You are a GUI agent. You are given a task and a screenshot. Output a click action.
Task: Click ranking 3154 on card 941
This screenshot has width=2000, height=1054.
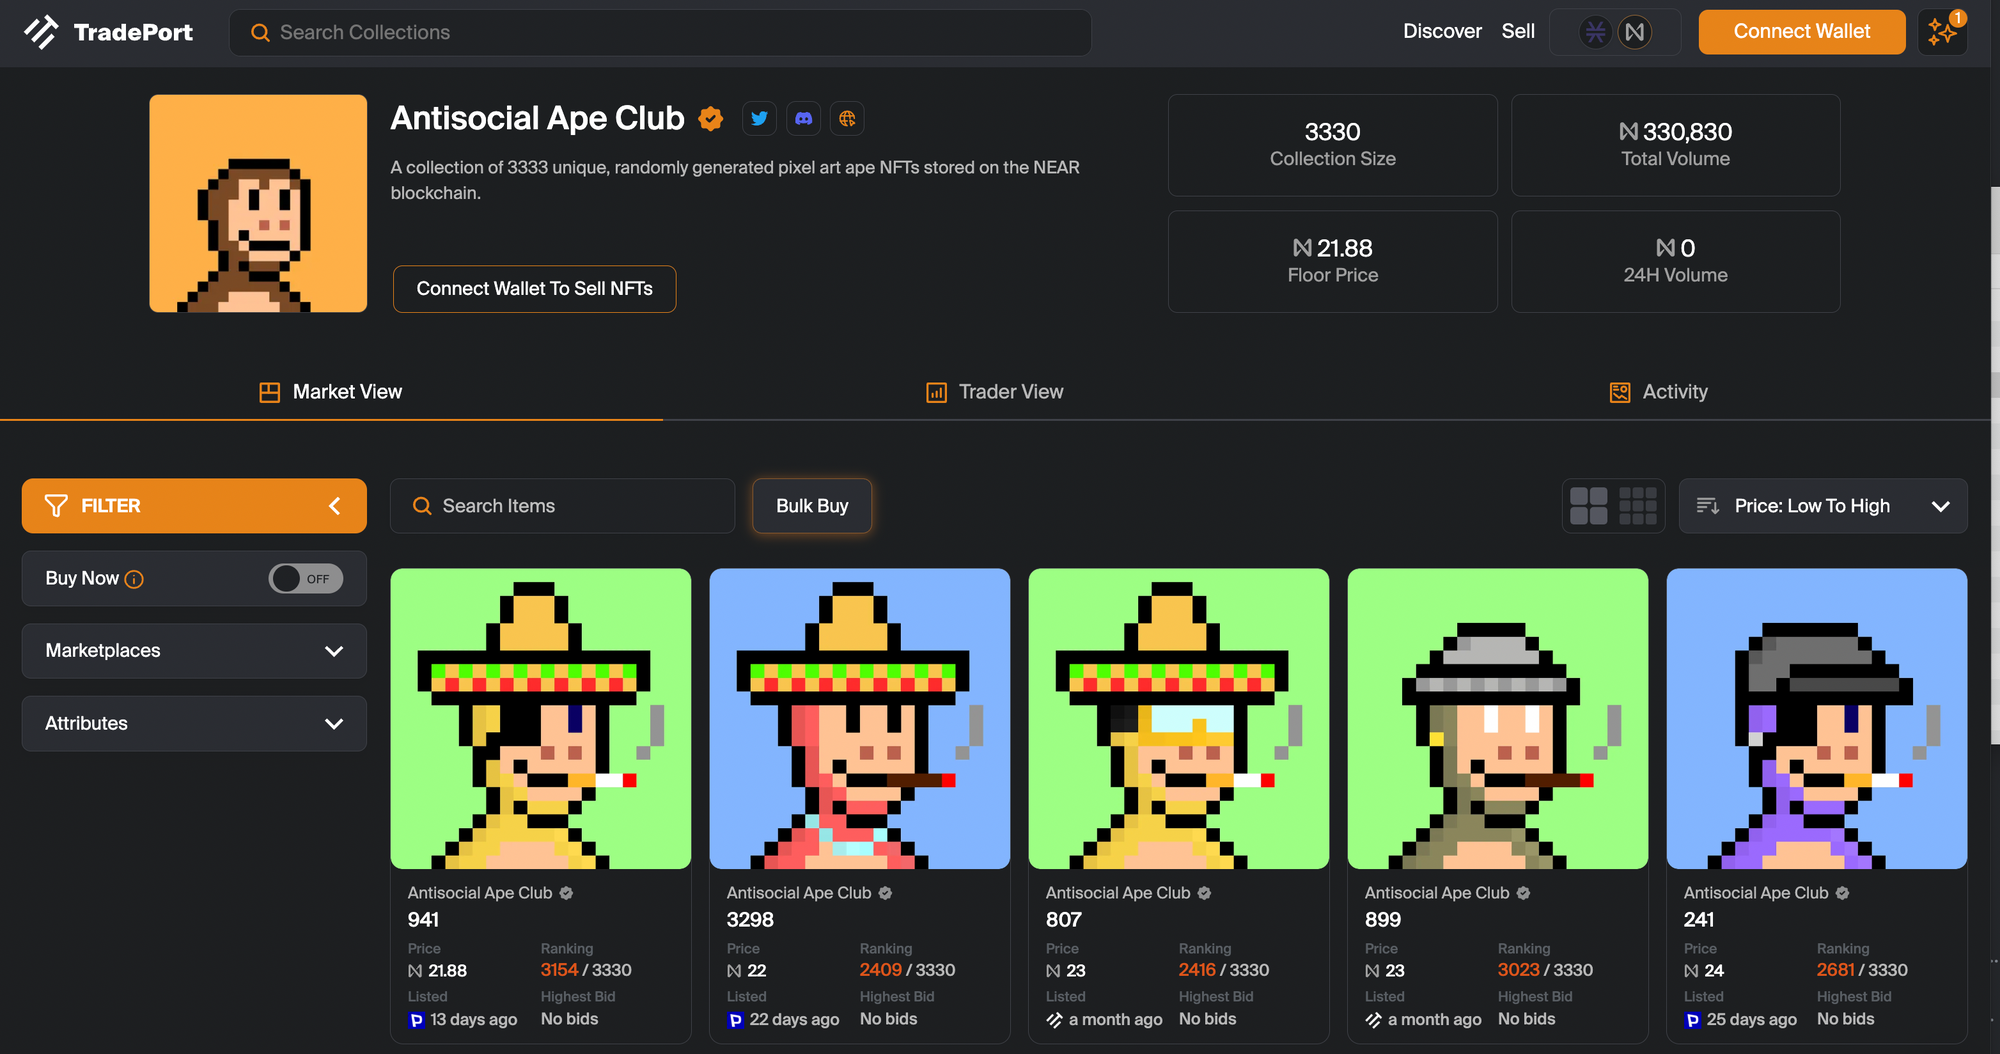[x=559, y=970]
